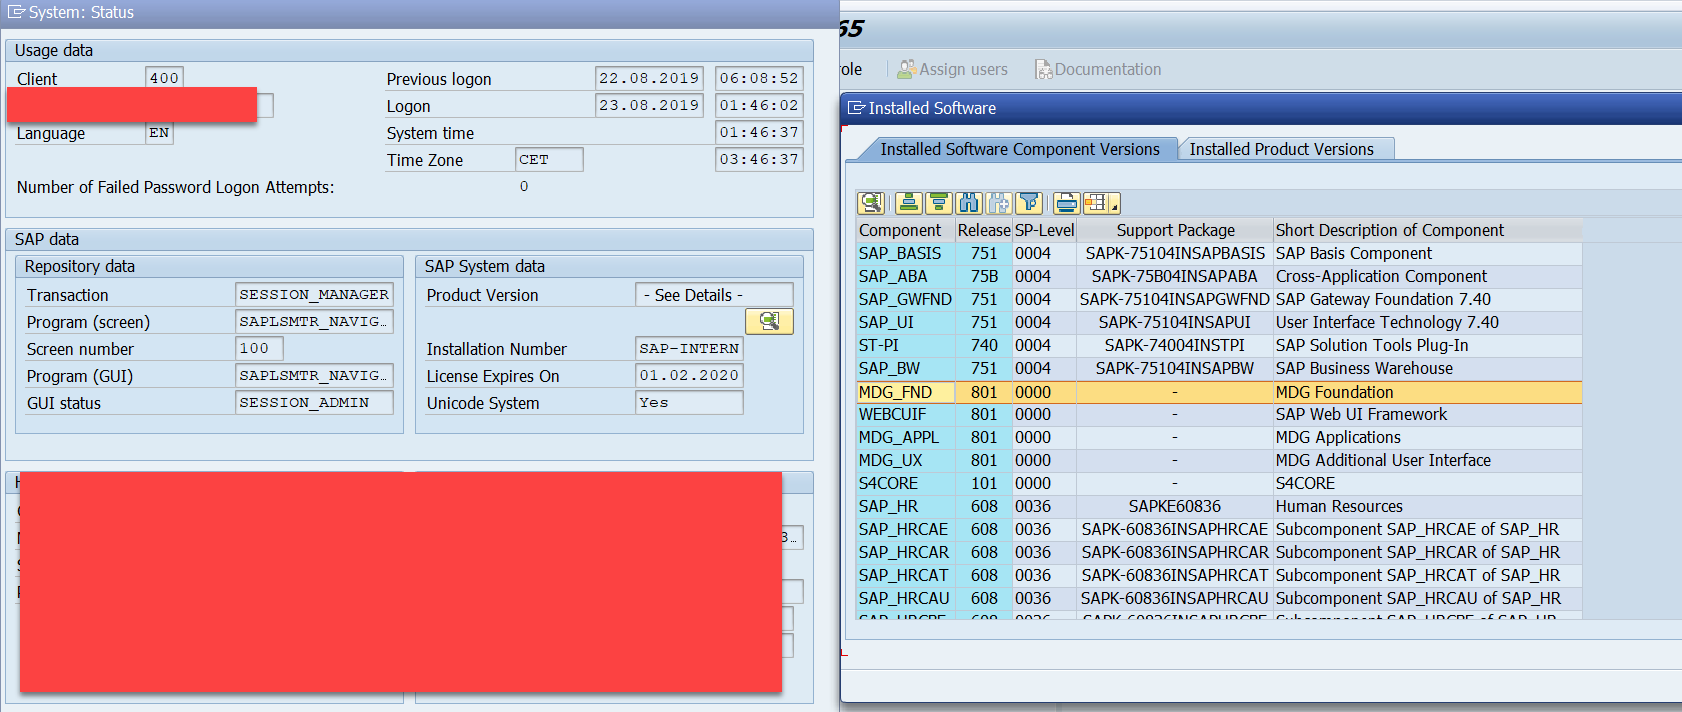Open the layout dropdown arrow beside grid icon
This screenshot has height=712, width=1682.
pyautogui.click(x=1114, y=203)
